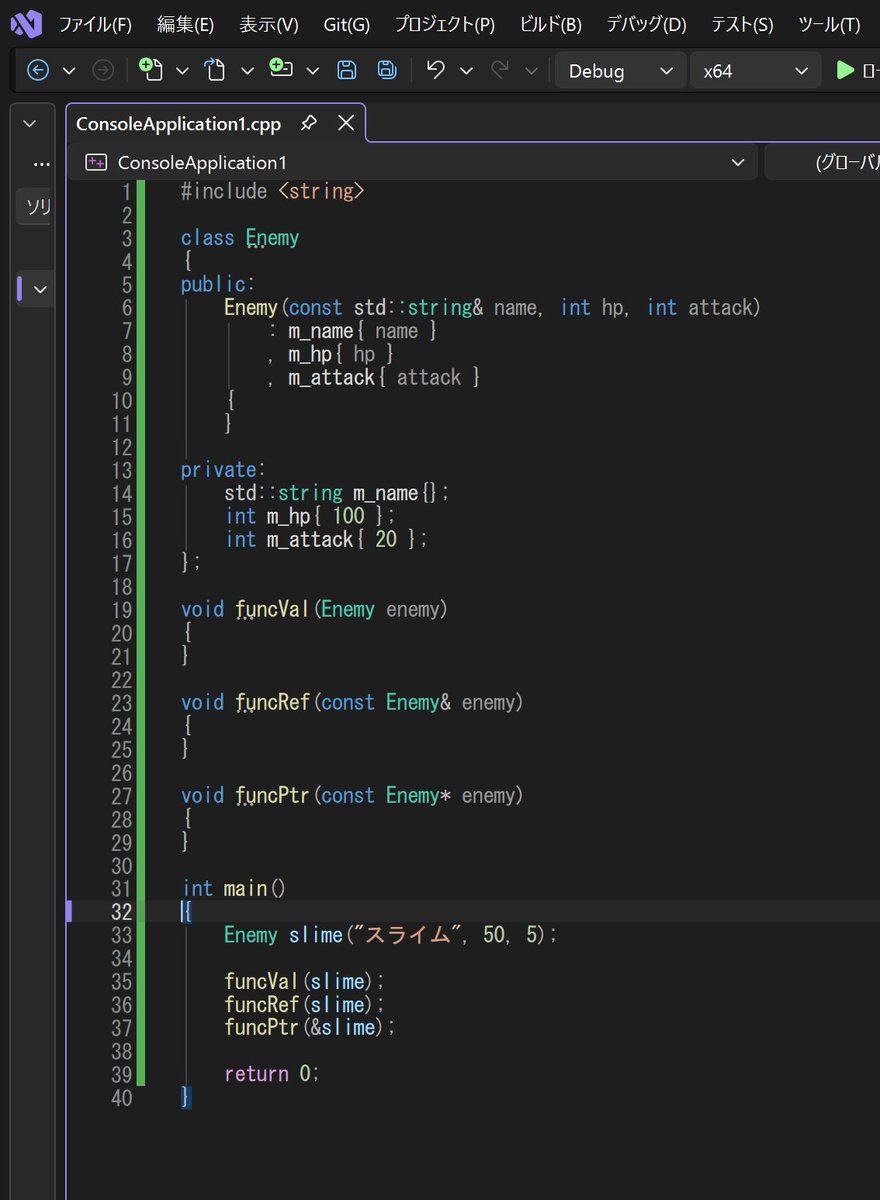The width and height of the screenshot is (880, 1200).
Task: Click the three-dots overflow button in side panel
Action: (x=40, y=164)
